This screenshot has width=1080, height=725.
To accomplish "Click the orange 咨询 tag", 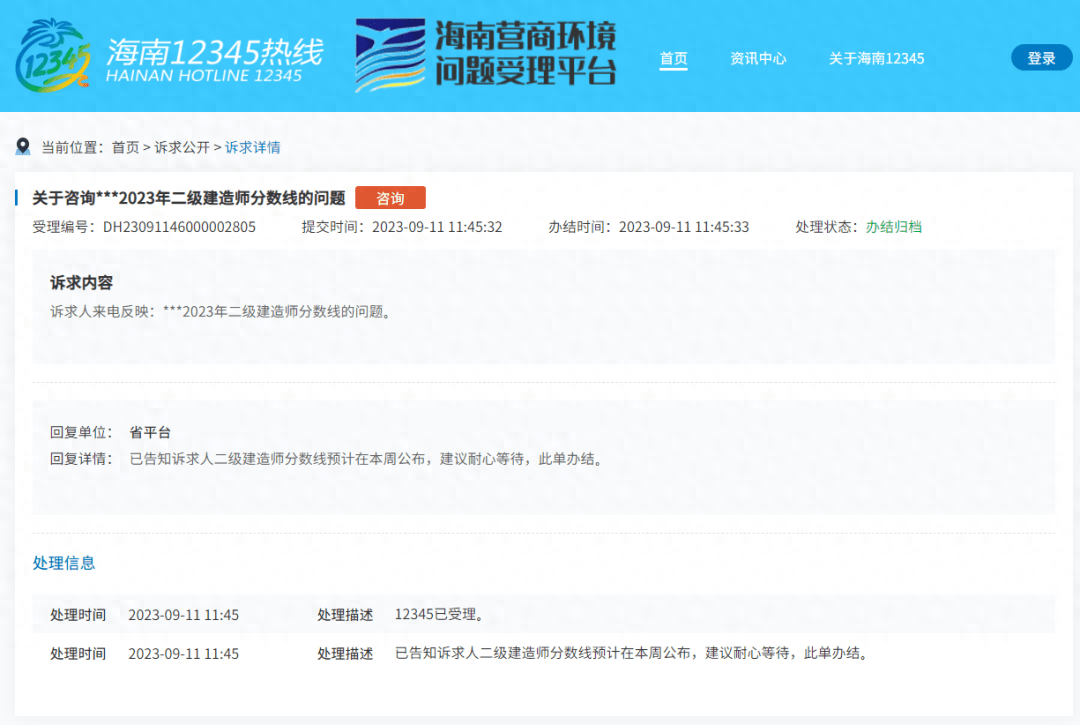I will pyautogui.click(x=391, y=198).
